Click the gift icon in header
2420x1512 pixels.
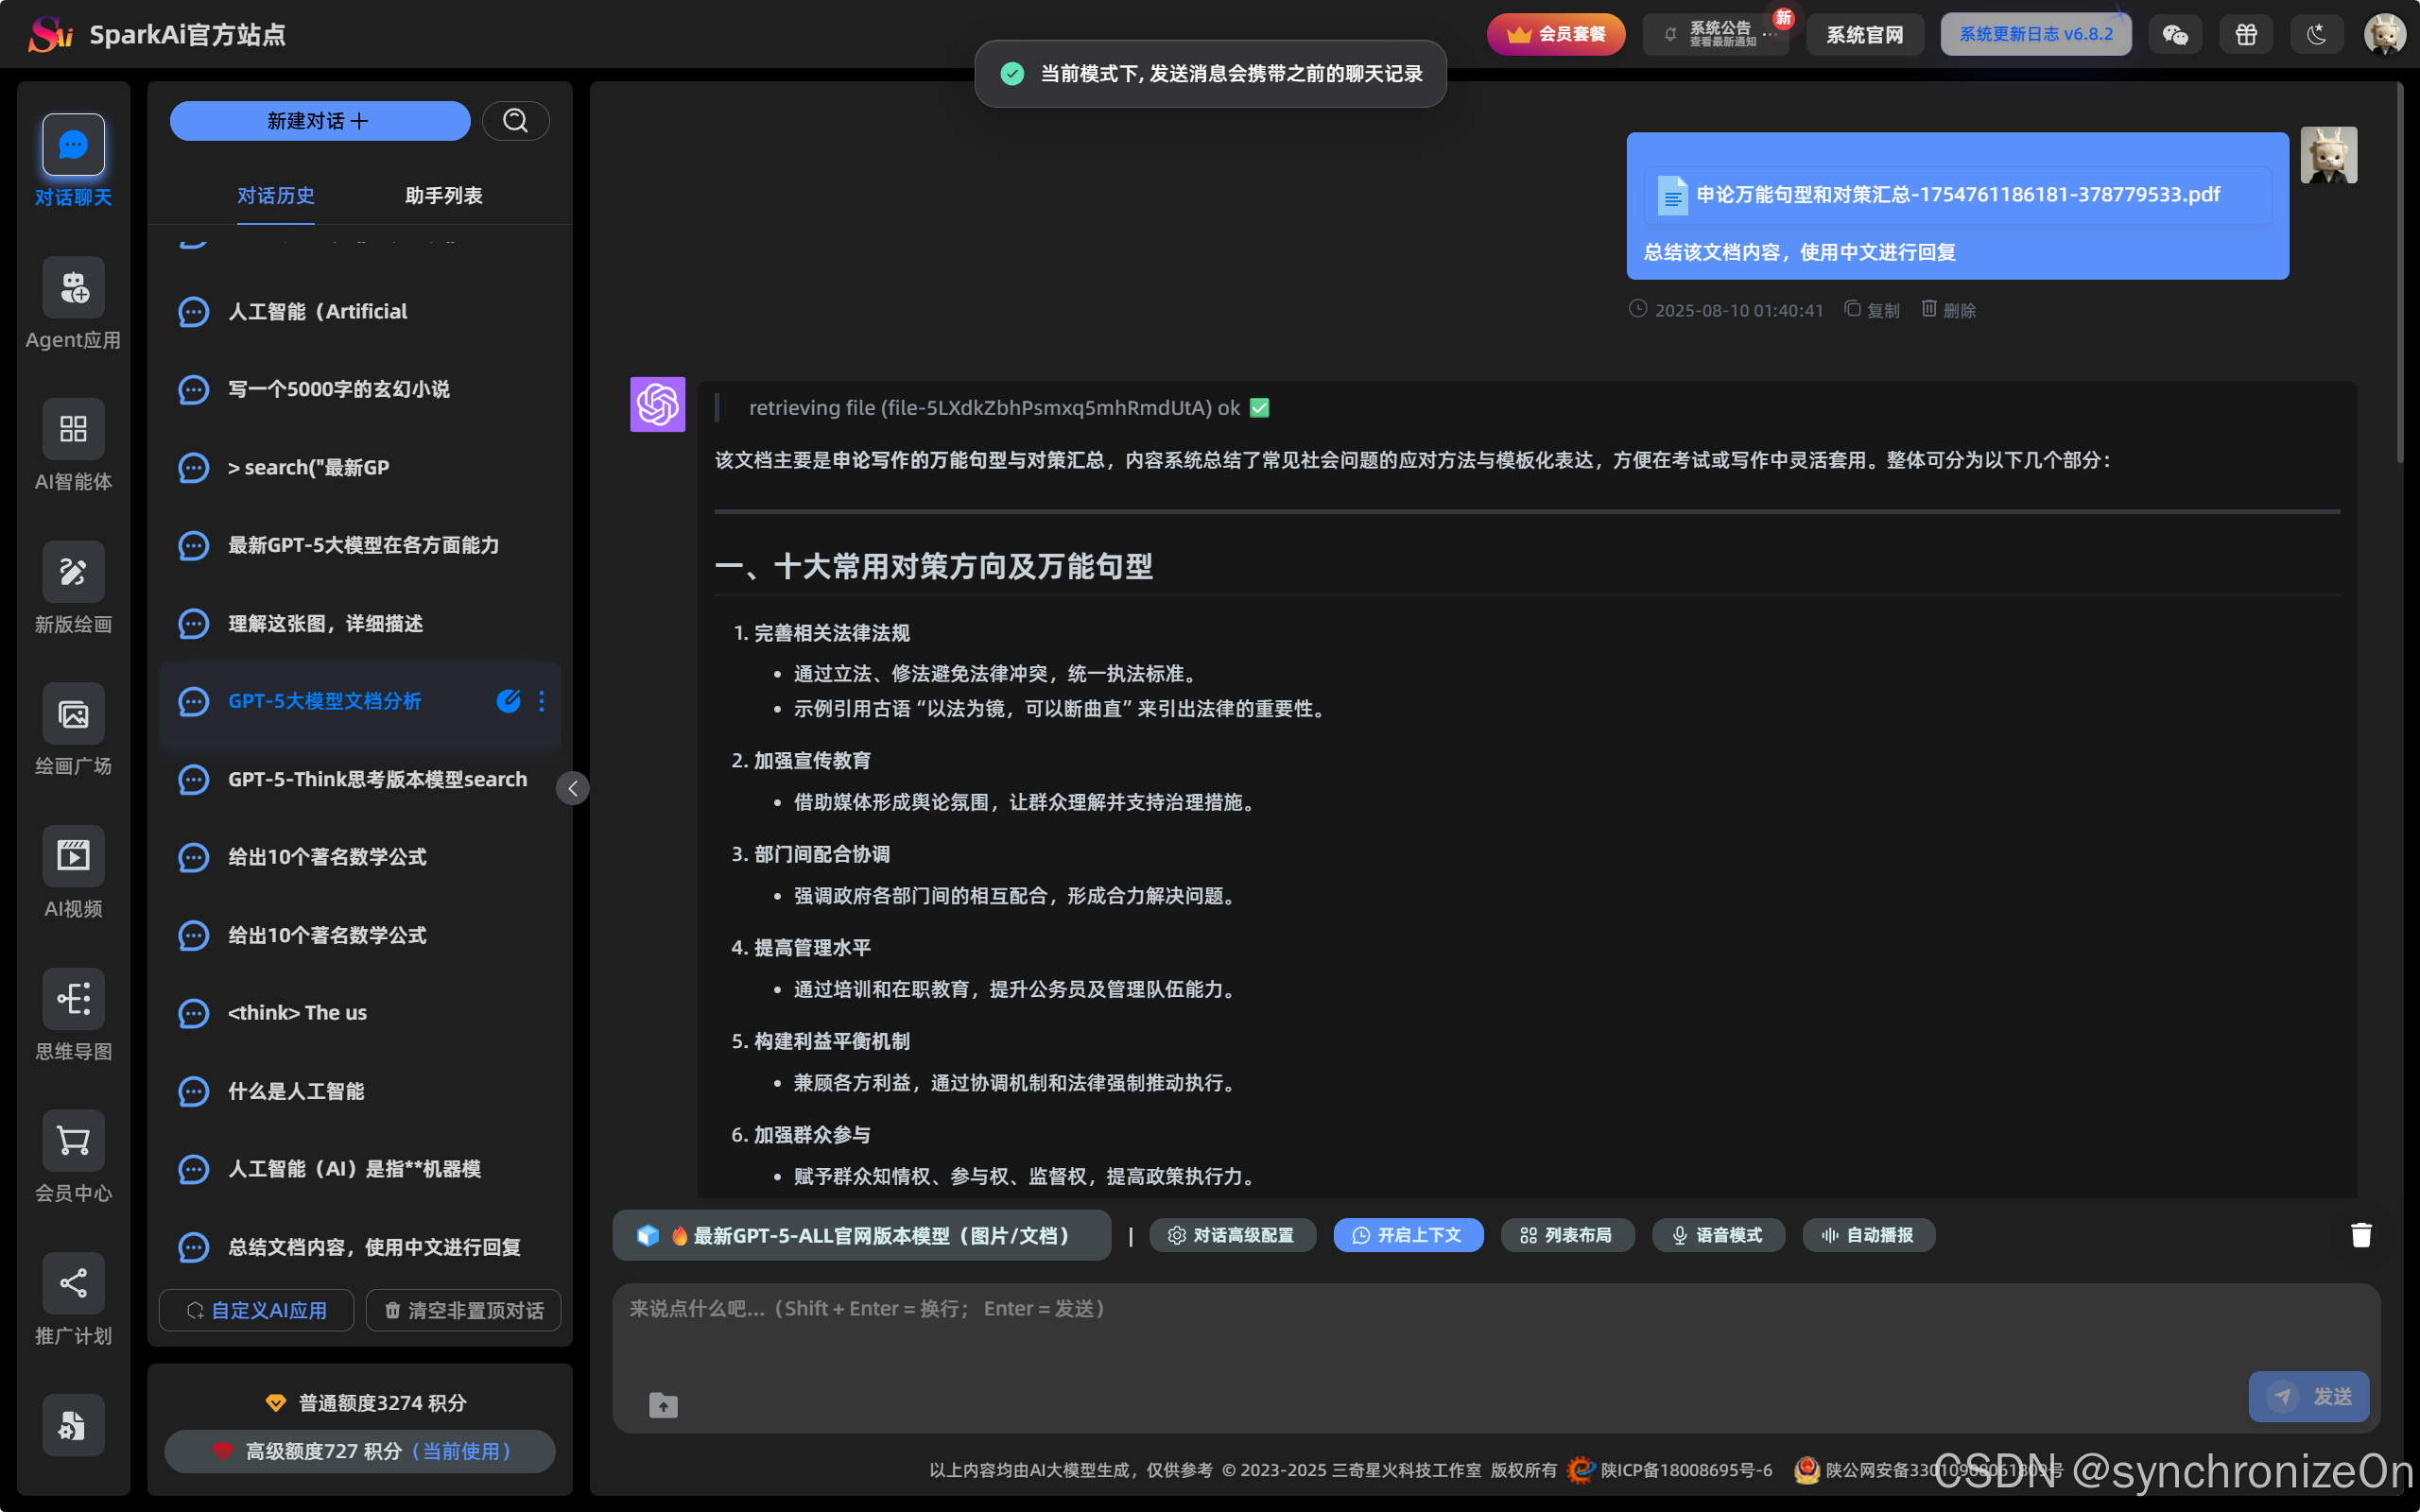[2246, 35]
